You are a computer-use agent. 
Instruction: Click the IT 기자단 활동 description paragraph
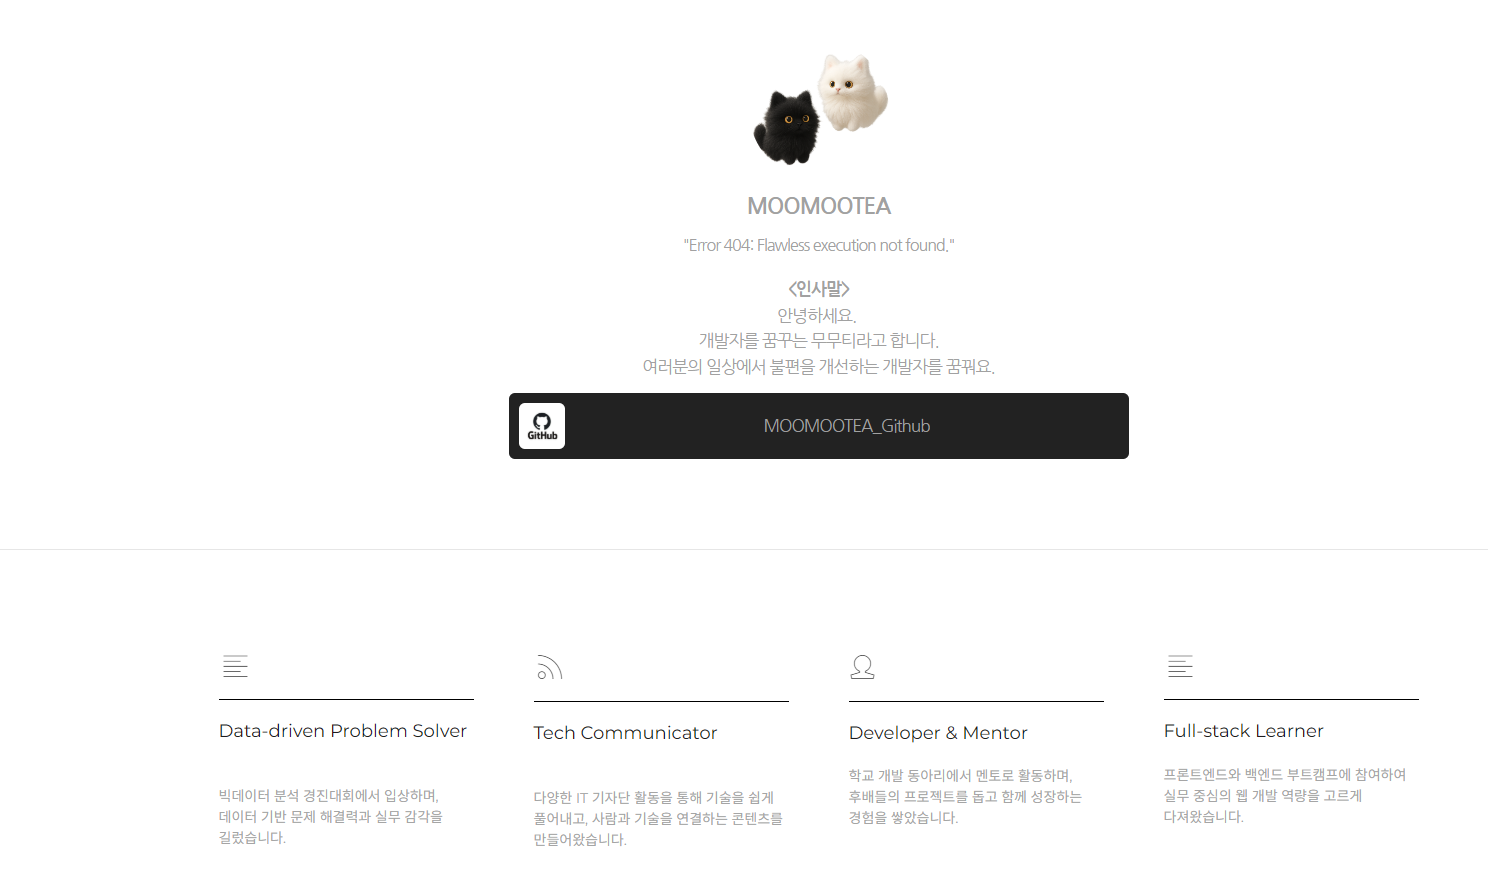(658, 819)
